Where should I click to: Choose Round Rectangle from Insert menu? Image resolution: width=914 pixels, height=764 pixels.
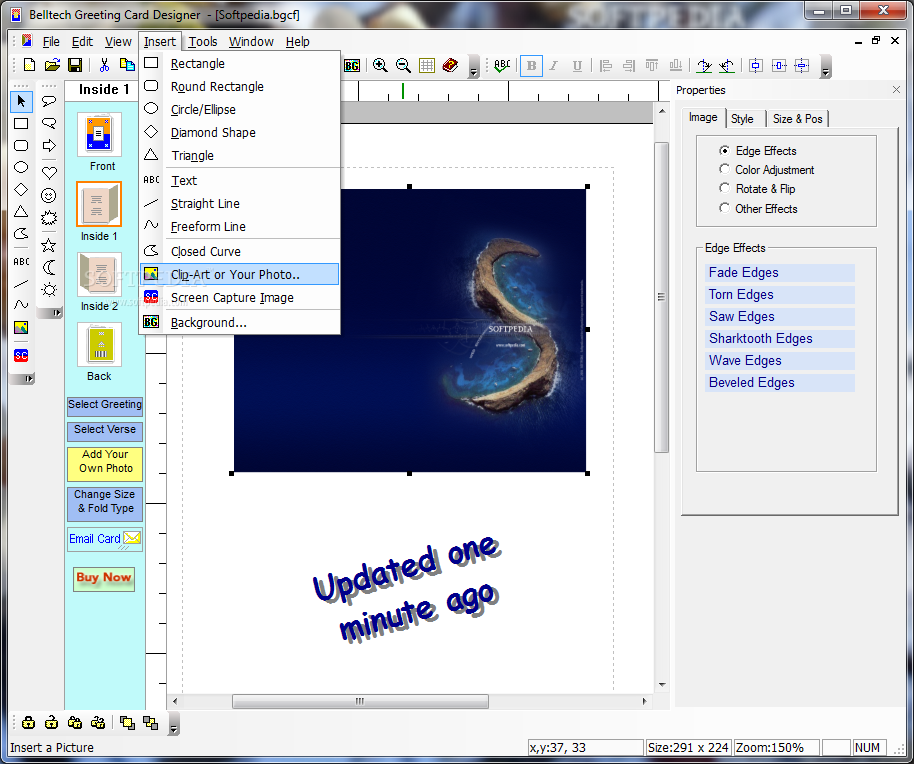[x=239, y=86]
